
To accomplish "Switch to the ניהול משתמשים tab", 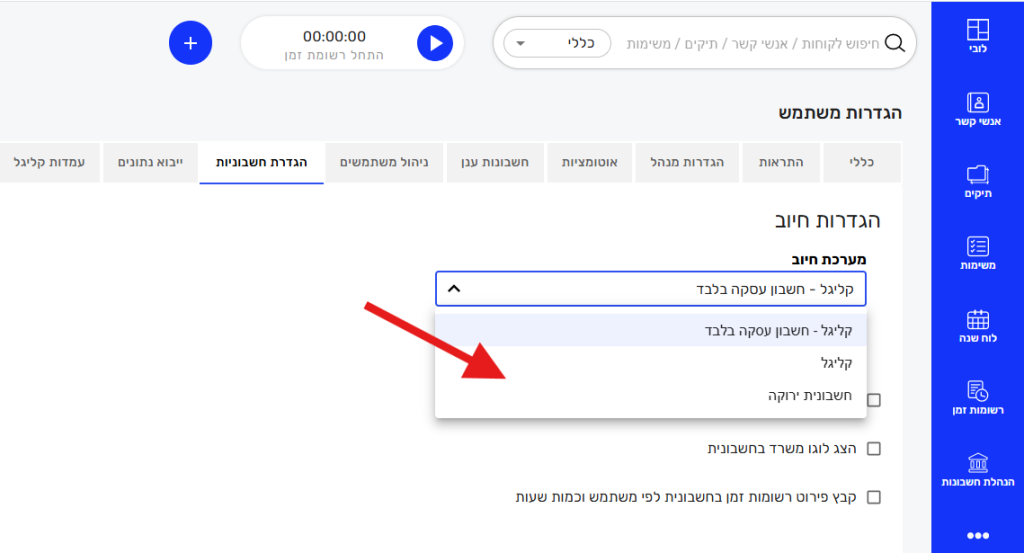I will click(385, 162).
